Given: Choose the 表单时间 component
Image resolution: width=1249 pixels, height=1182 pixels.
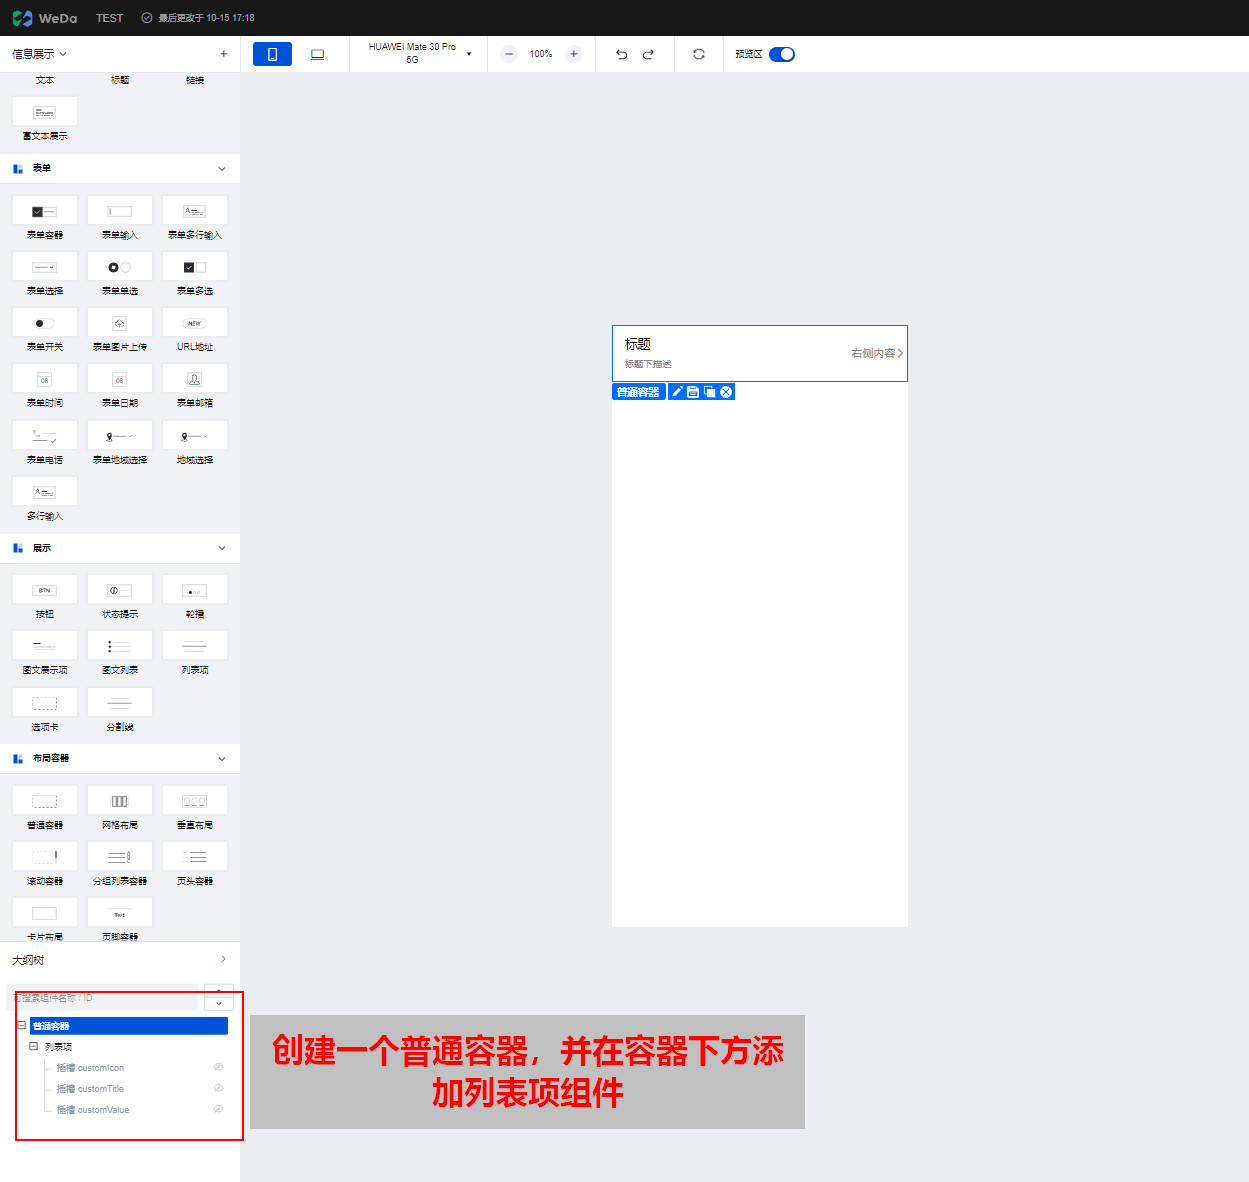Looking at the screenshot, I should point(45,379).
